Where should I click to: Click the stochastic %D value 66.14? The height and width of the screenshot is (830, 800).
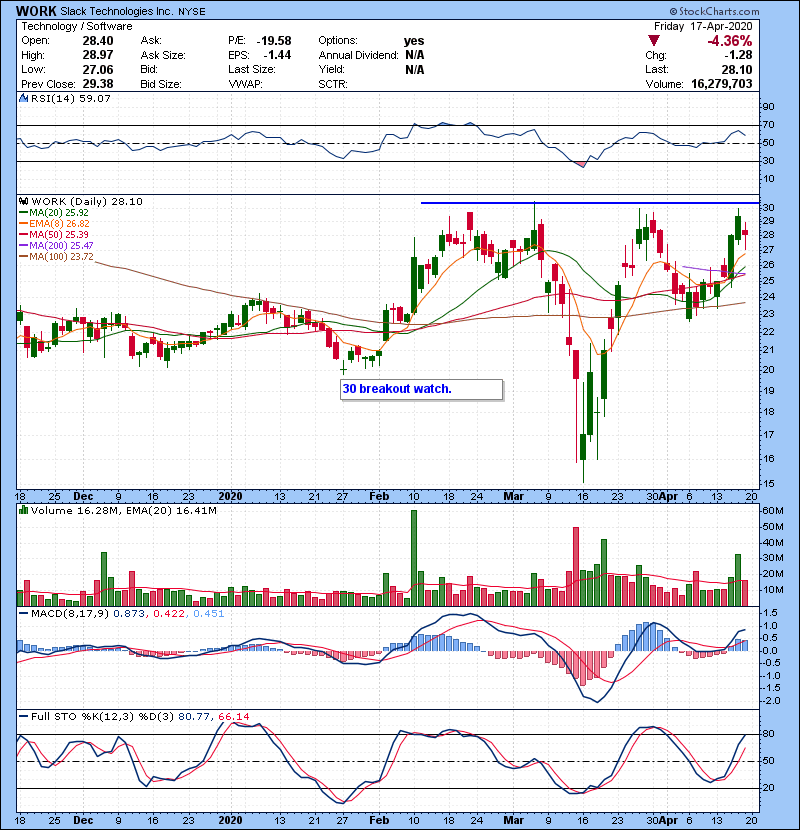pos(233,717)
